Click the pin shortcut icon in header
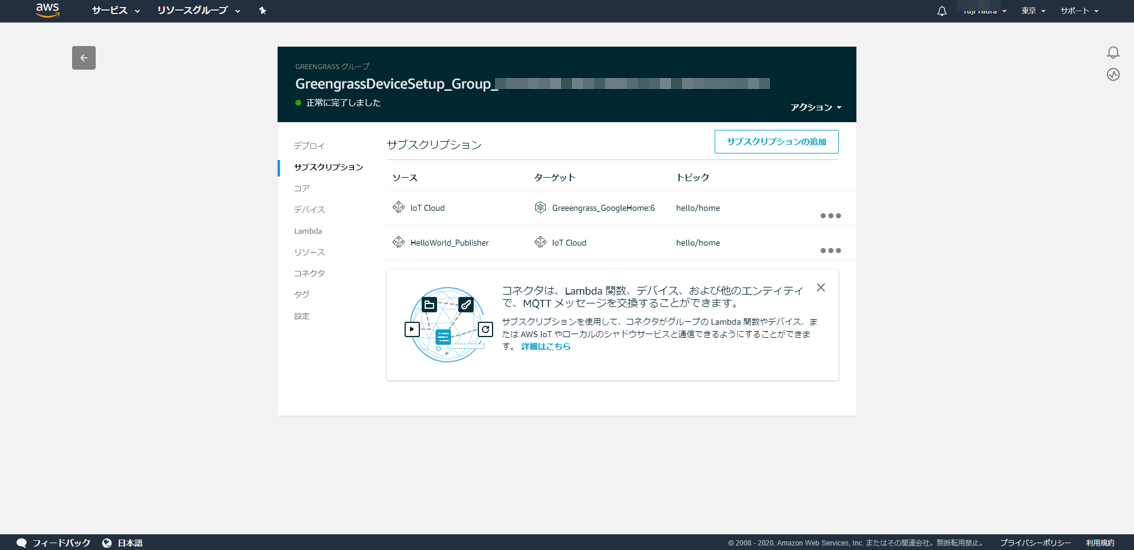The image size is (1134, 550). (x=263, y=11)
